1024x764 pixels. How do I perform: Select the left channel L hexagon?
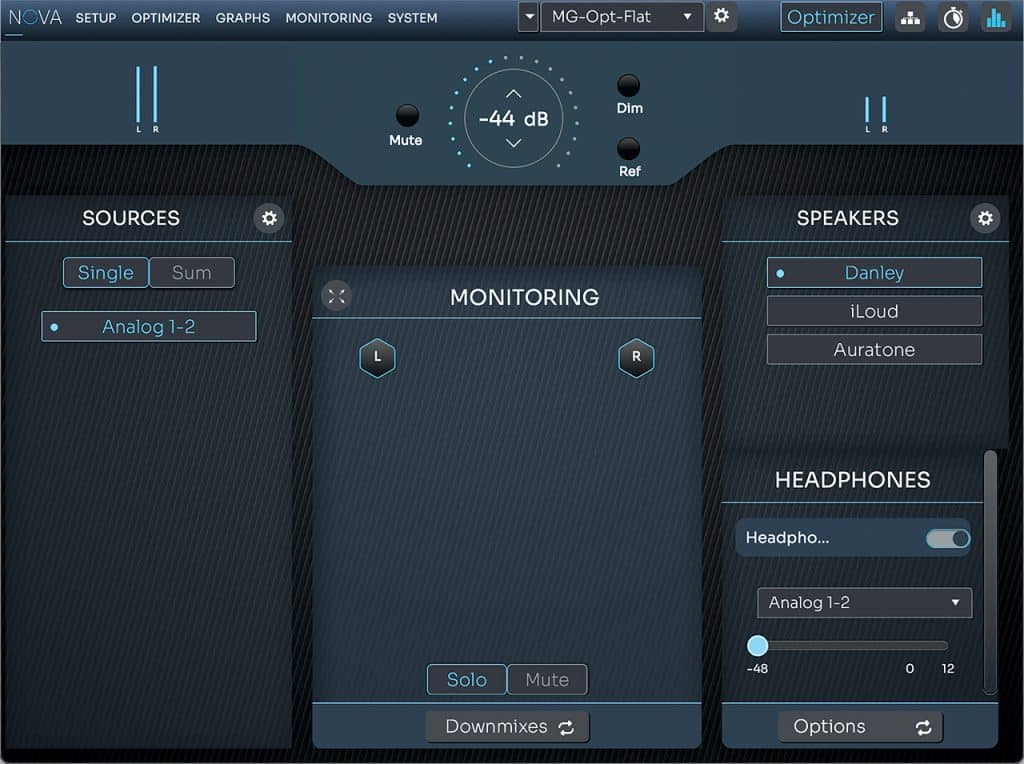coord(377,357)
